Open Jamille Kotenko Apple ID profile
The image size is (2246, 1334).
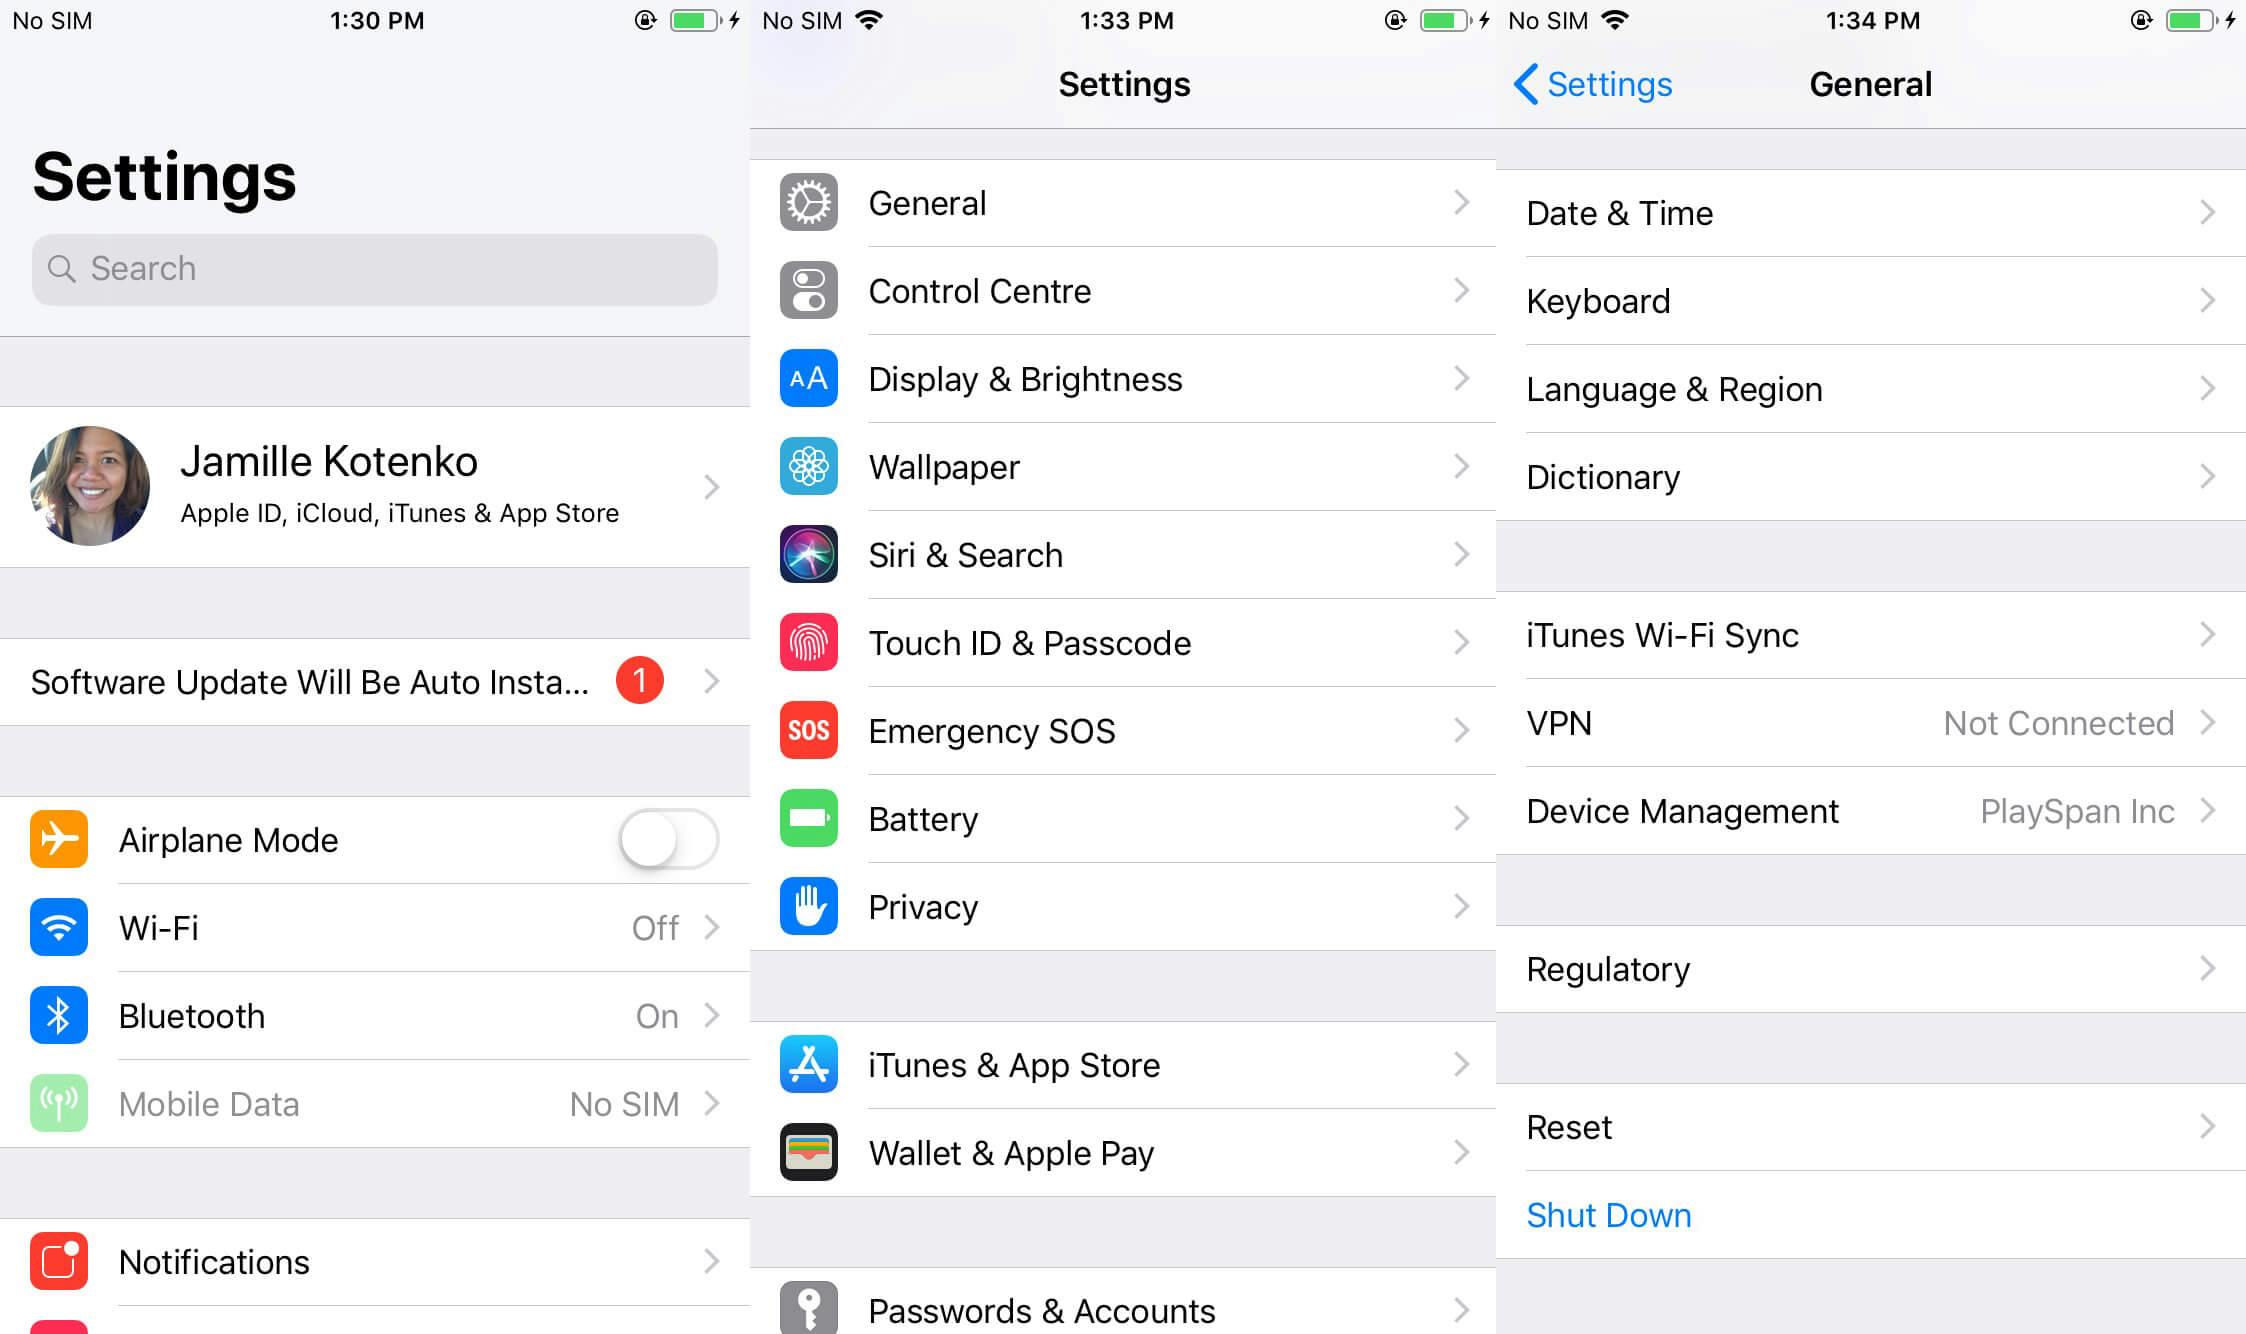click(x=375, y=484)
